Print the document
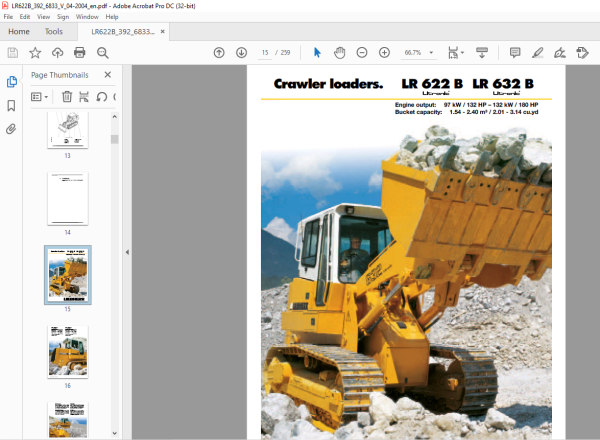The height and width of the screenshot is (440, 600). tap(80, 53)
